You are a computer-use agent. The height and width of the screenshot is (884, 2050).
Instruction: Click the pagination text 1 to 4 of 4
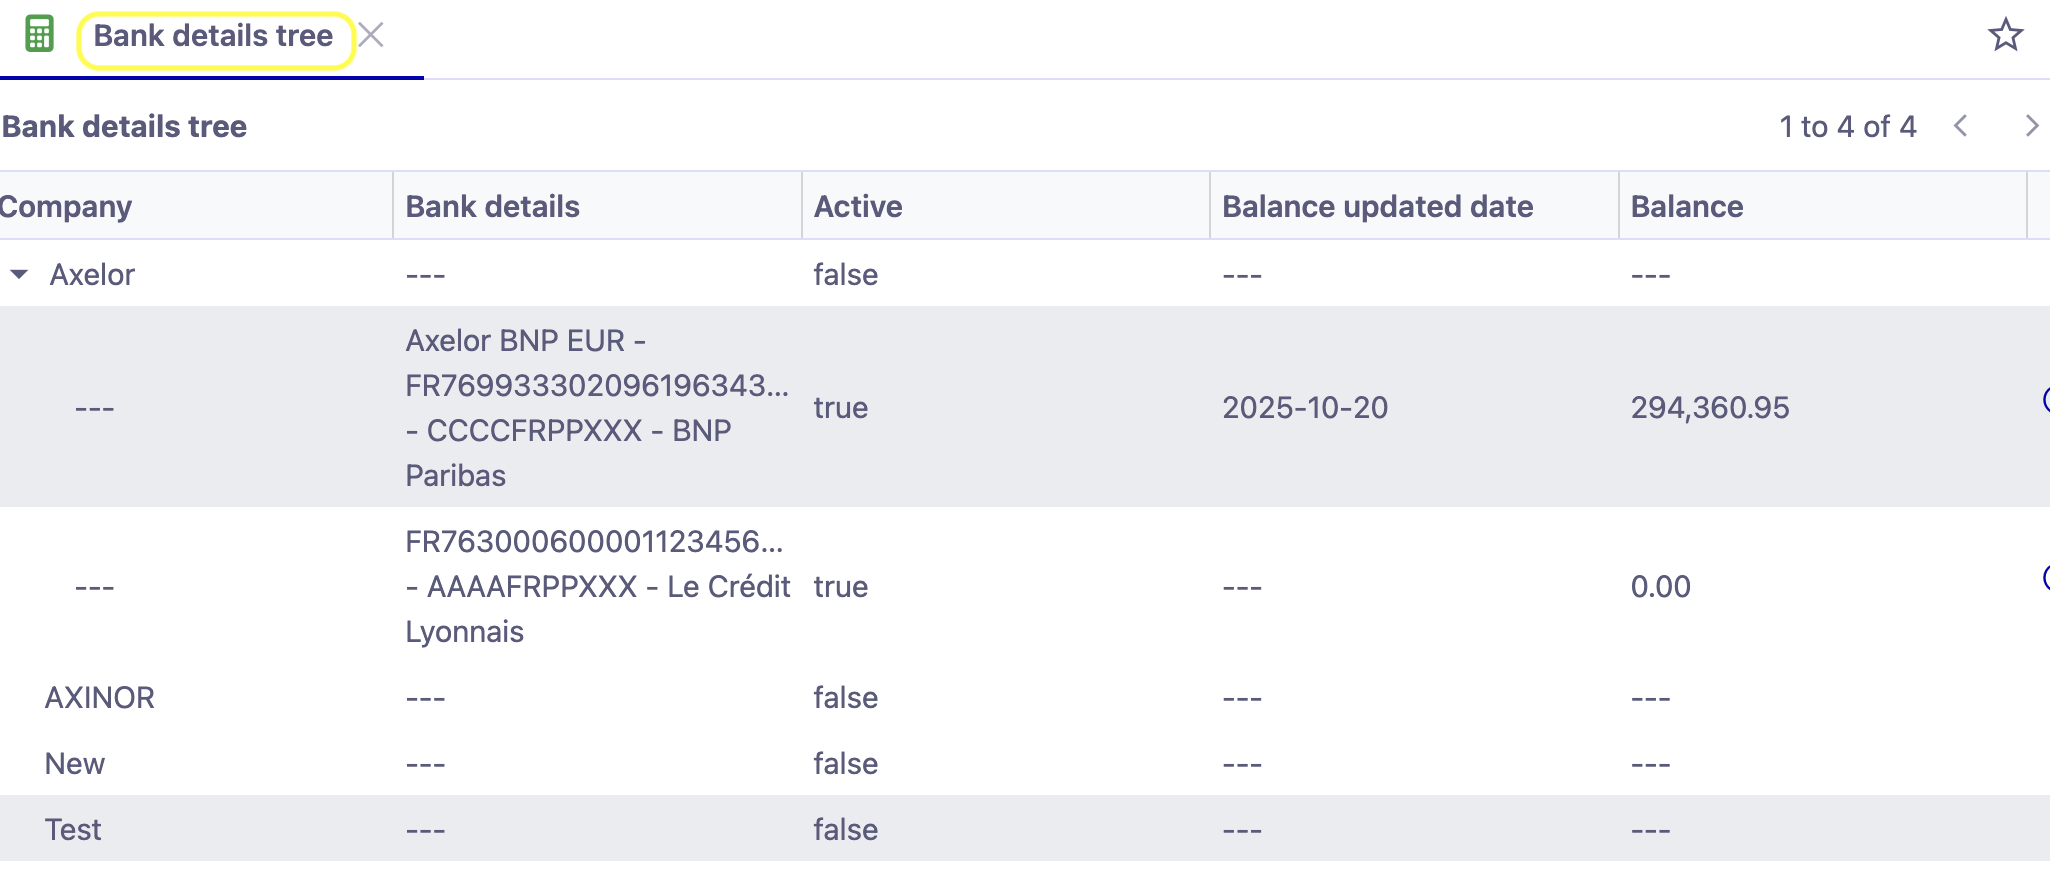coord(1848,126)
